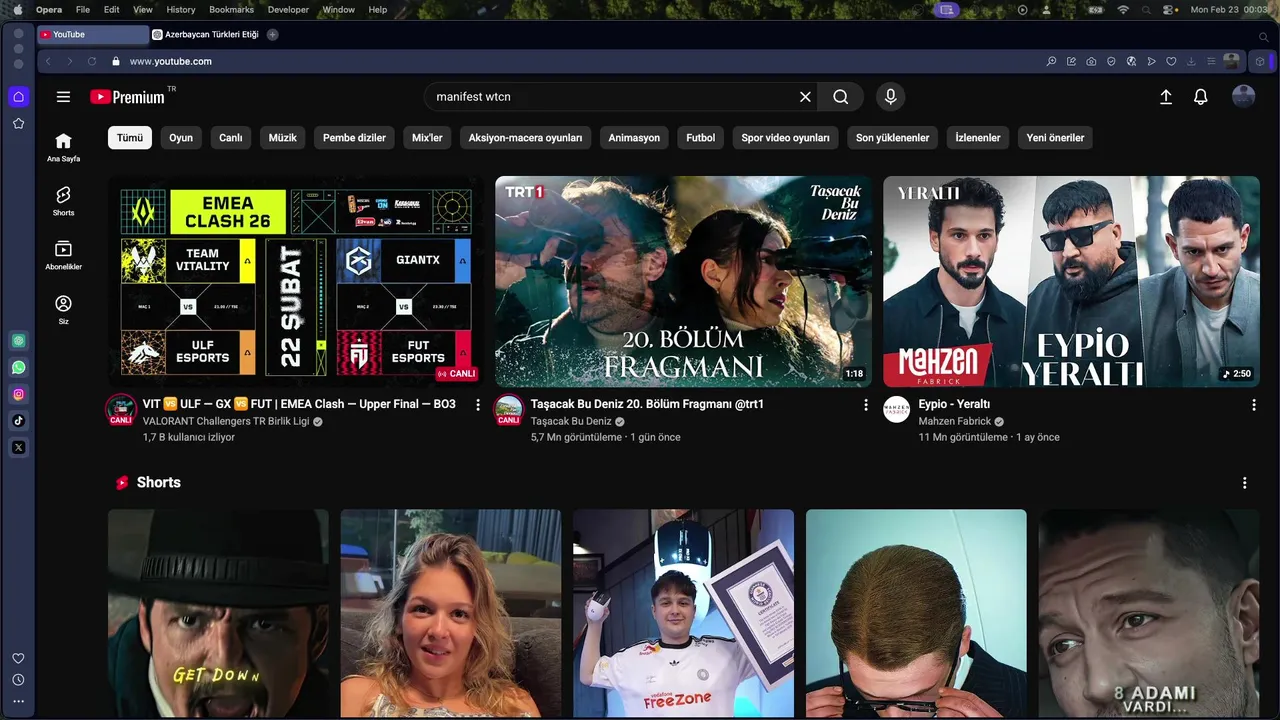The image size is (1280, 720).
Task: Open the Eypio Yeraltı video thumbnail
Action: click(1071, 281)
